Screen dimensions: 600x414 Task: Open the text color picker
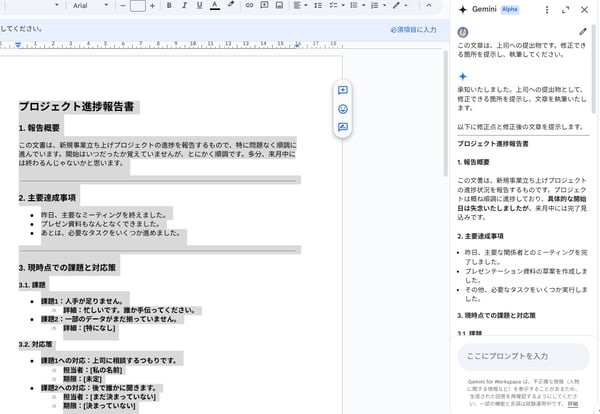tap(215, 5)
